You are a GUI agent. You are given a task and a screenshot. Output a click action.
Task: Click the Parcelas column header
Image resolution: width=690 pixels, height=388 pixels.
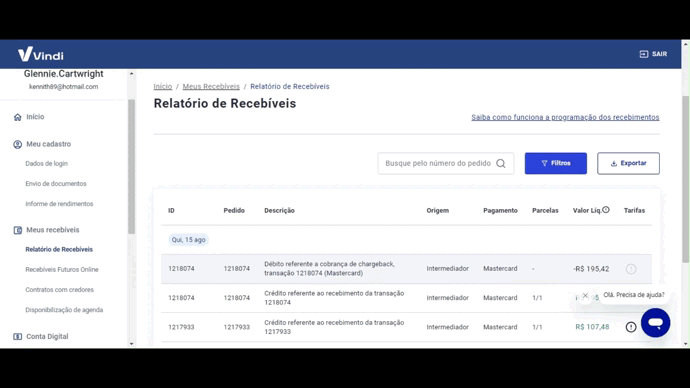(545, 211)
